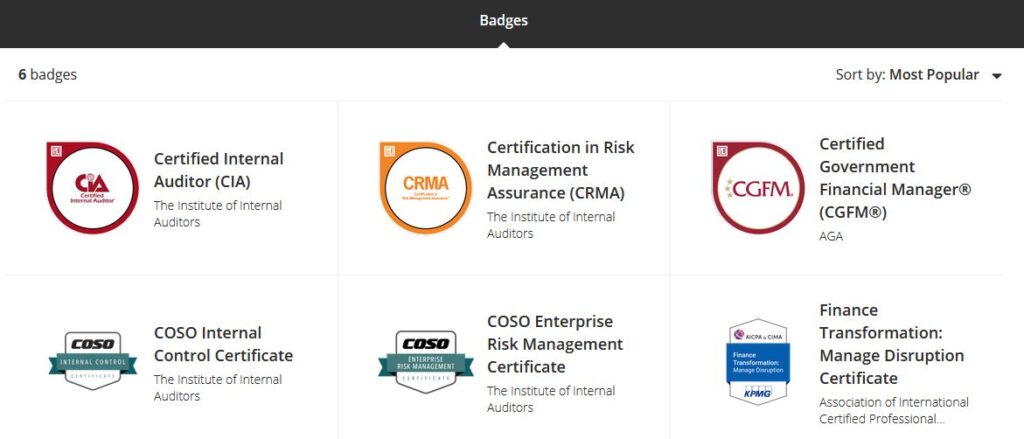Click issuer name under the CRMA title

[550, 225]
